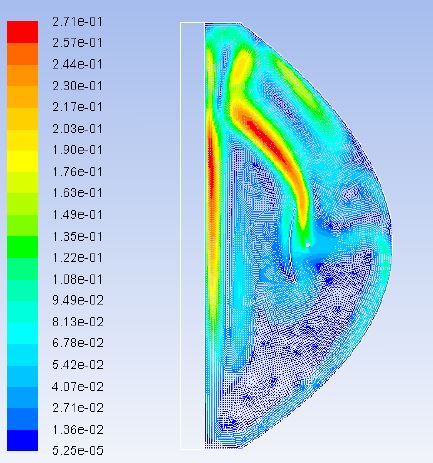Click the small white dot at jet tip
The image size is (433, 463).
pyautogui.click(x=308, y=245)
